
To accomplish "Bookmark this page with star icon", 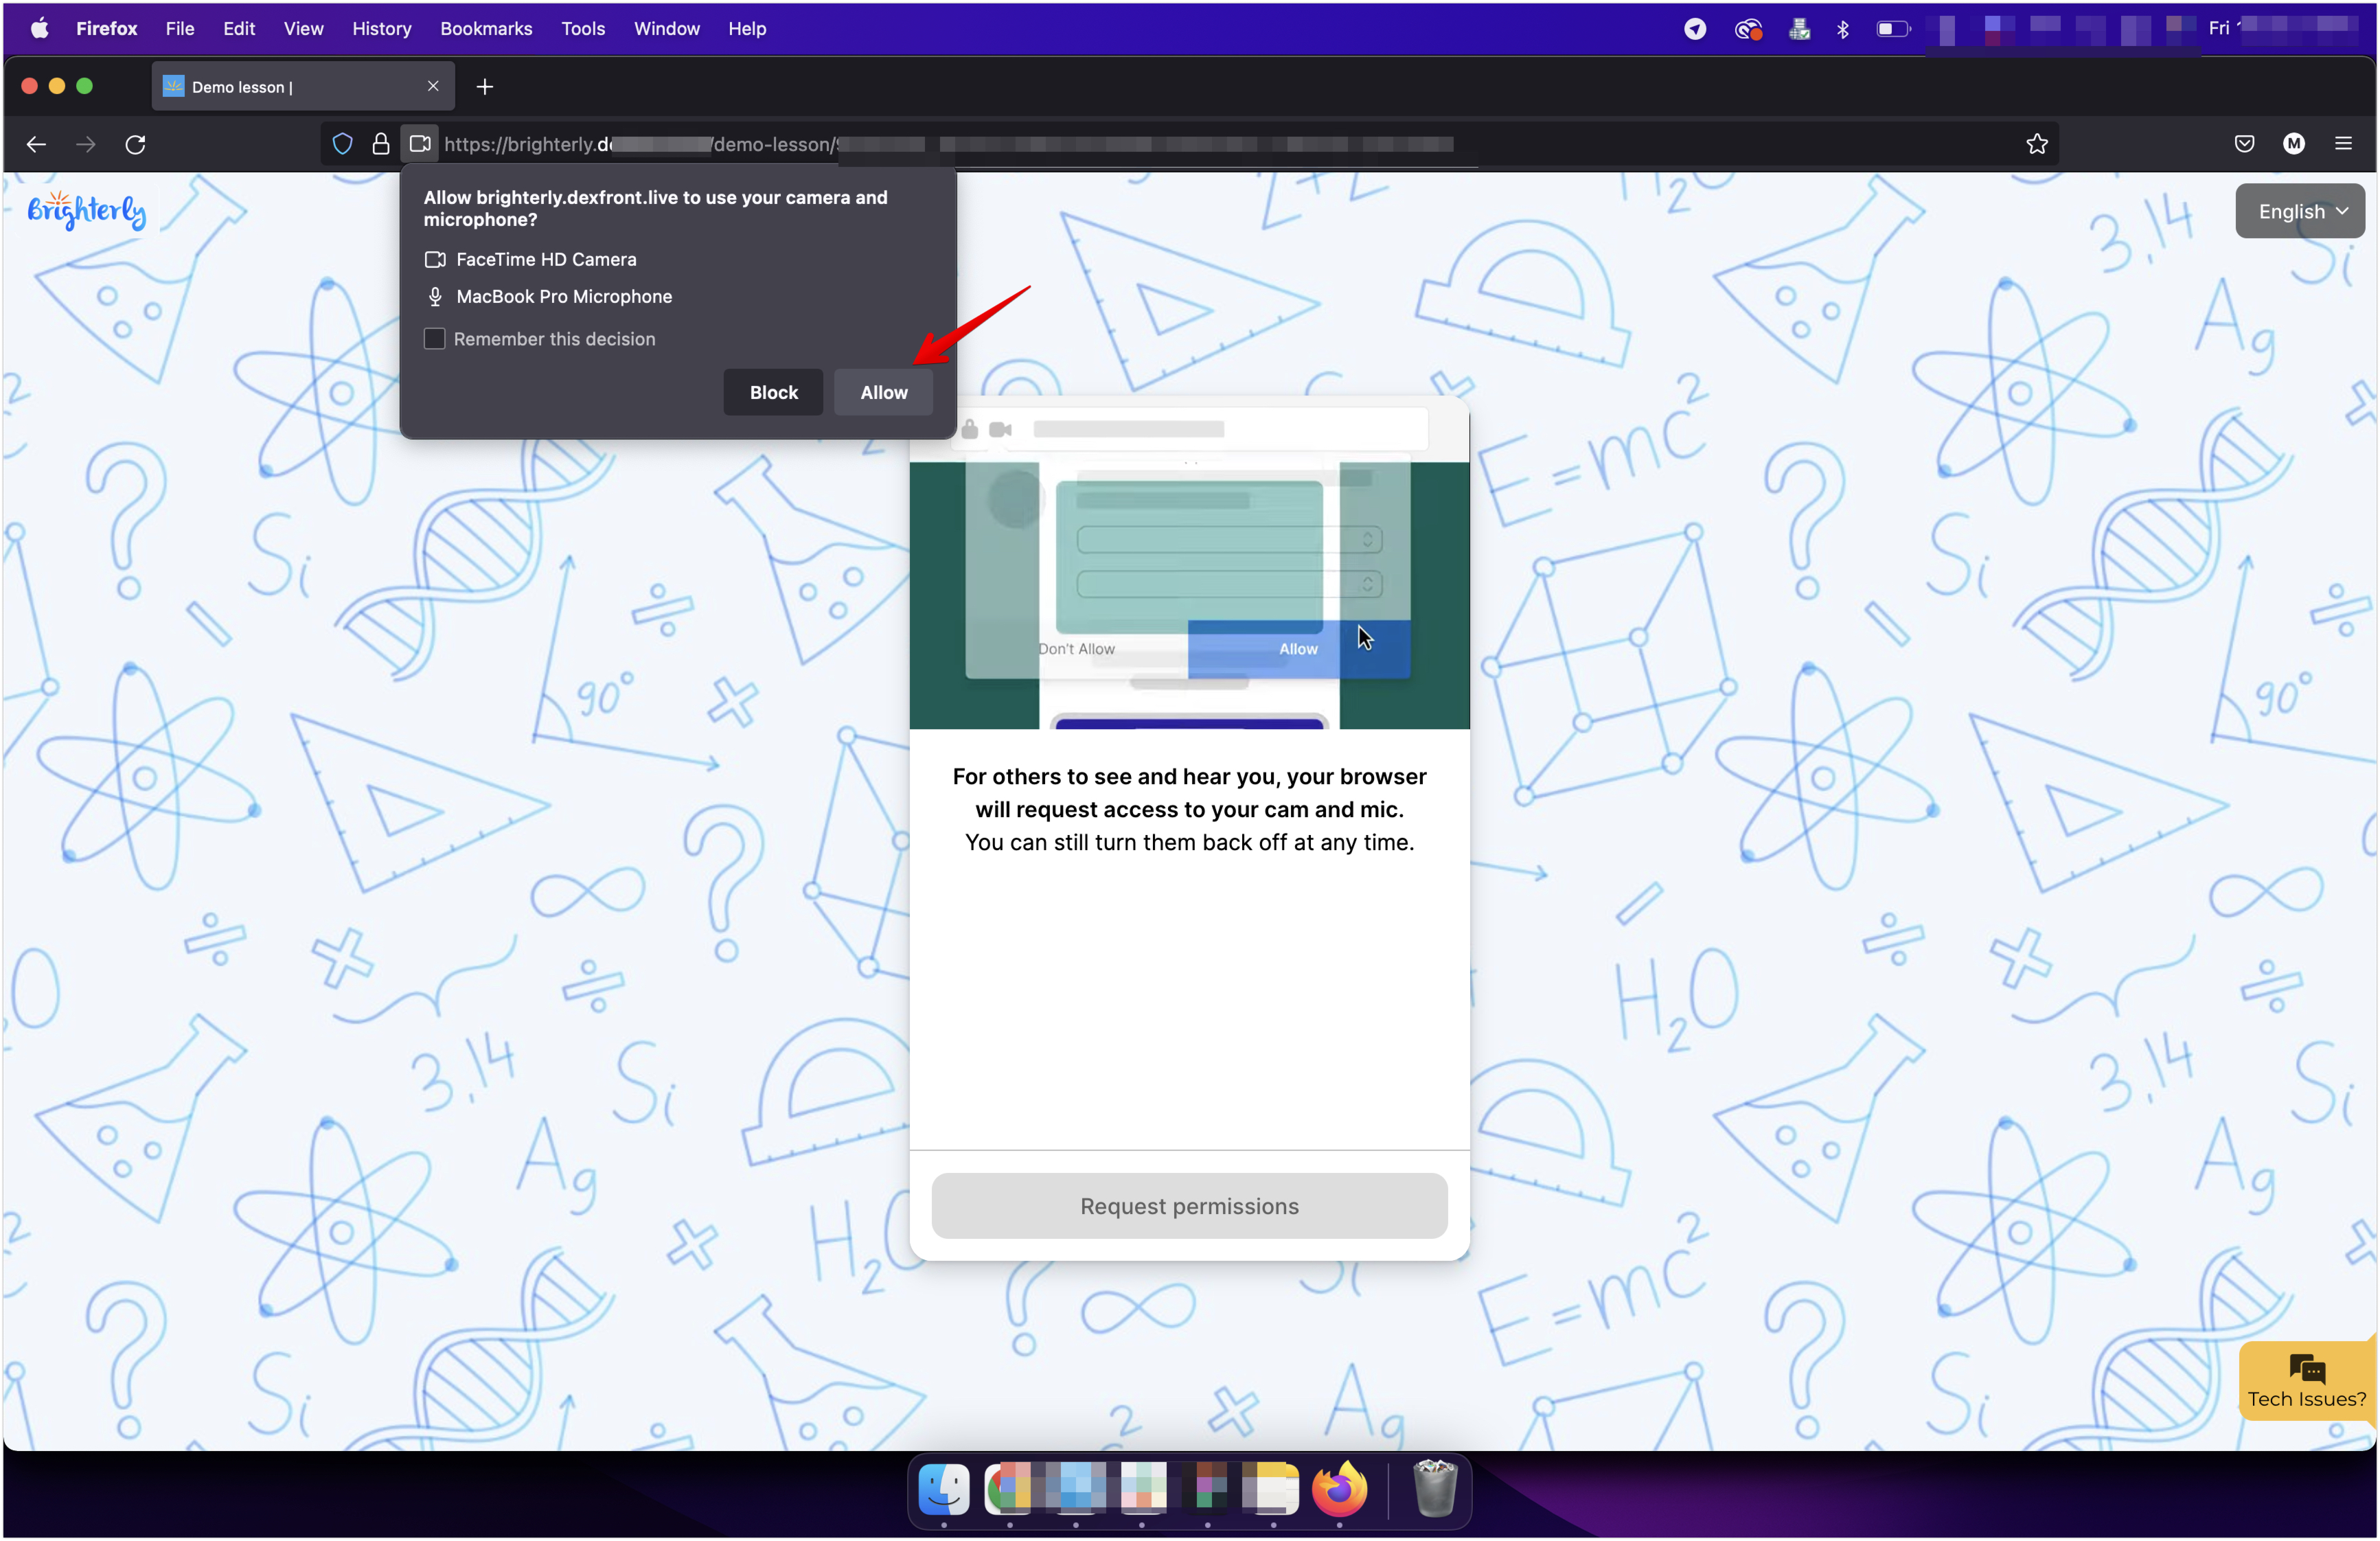I will (x=2036, y=144).
